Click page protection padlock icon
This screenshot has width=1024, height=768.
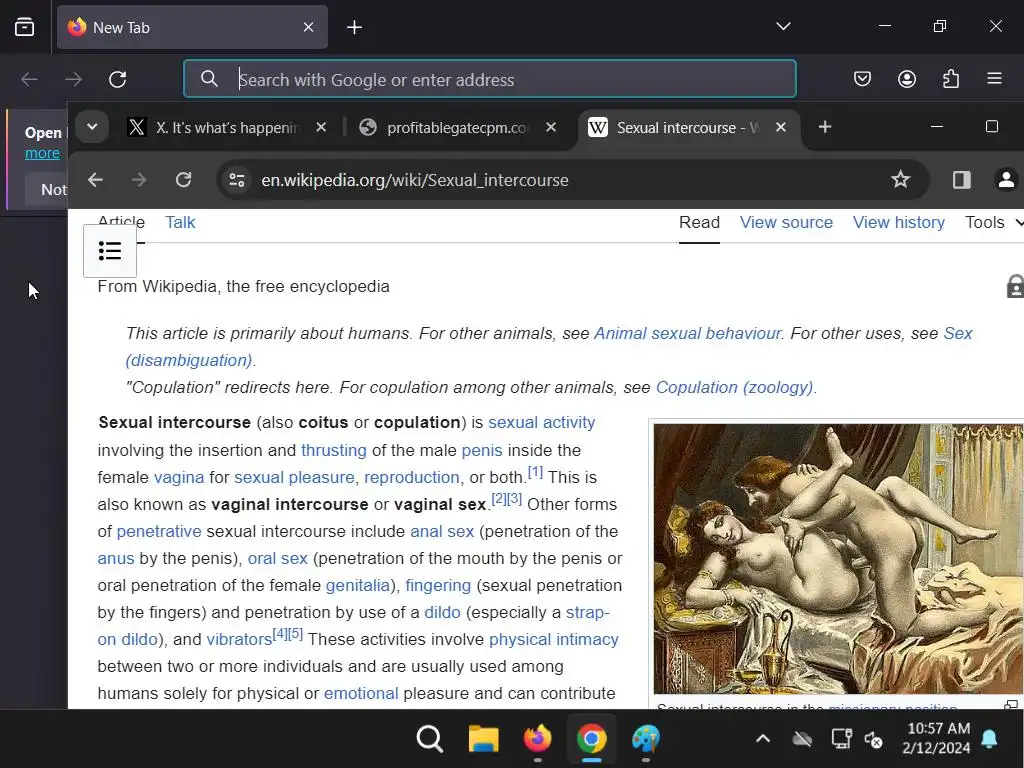pyautogui.click(x=1014, y=286)
